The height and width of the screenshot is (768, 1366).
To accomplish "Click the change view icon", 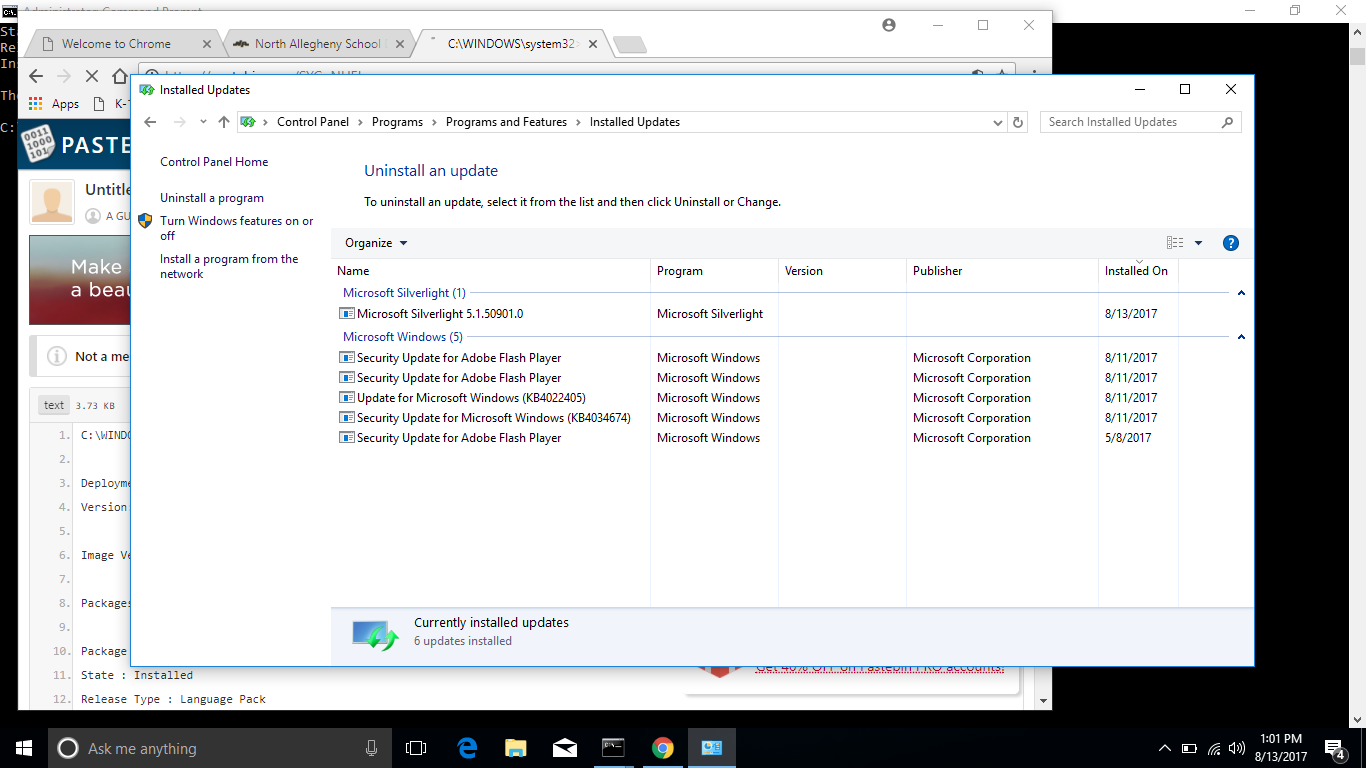I will point(1175,243).
